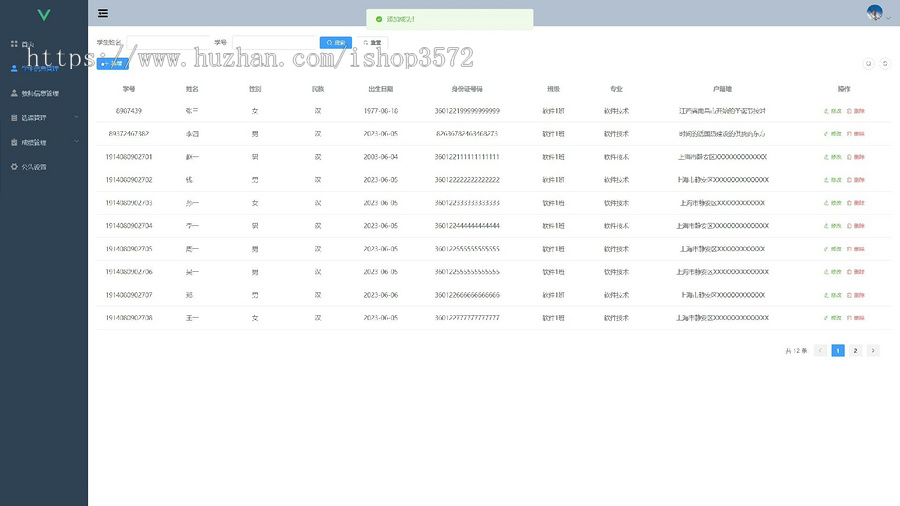The height and width of the screenshot is (506, 900).
Task: Click the blue 搜索 search button
Action: (336, 42)
